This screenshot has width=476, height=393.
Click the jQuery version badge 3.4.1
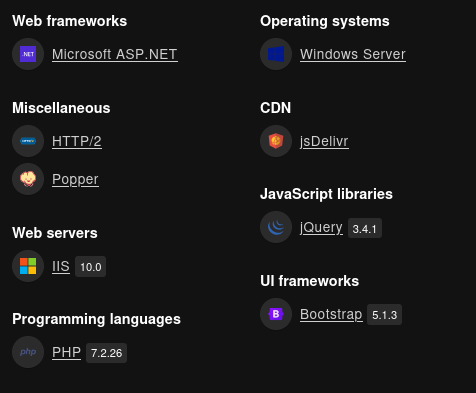[365, 228]
